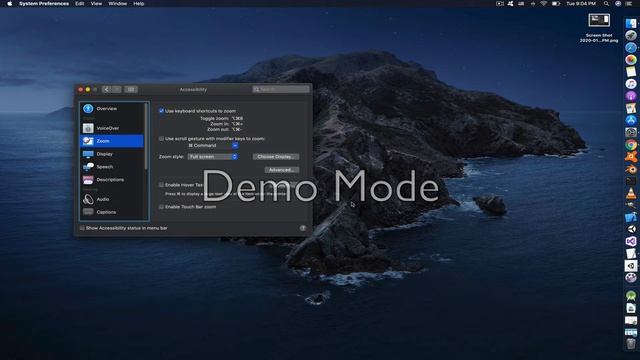Open Visual Studio from the Dock
This screenshot has height=360, width=640.
pyautogui.click(x=631, y=241)
